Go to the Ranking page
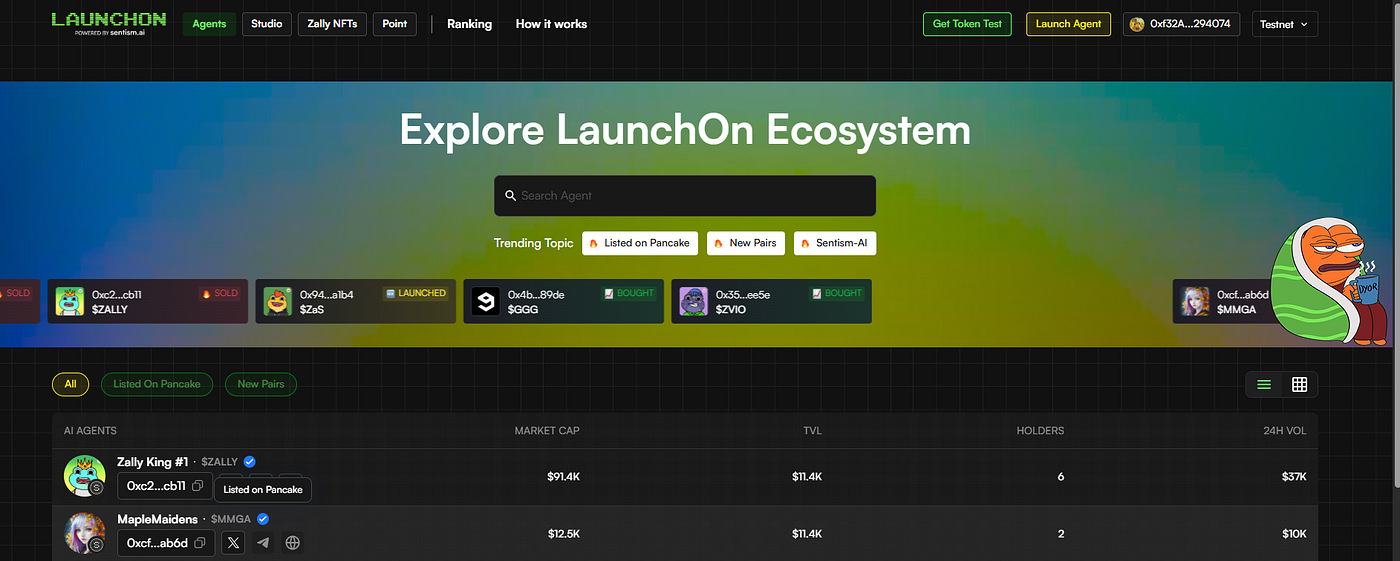 click(469, 24)
